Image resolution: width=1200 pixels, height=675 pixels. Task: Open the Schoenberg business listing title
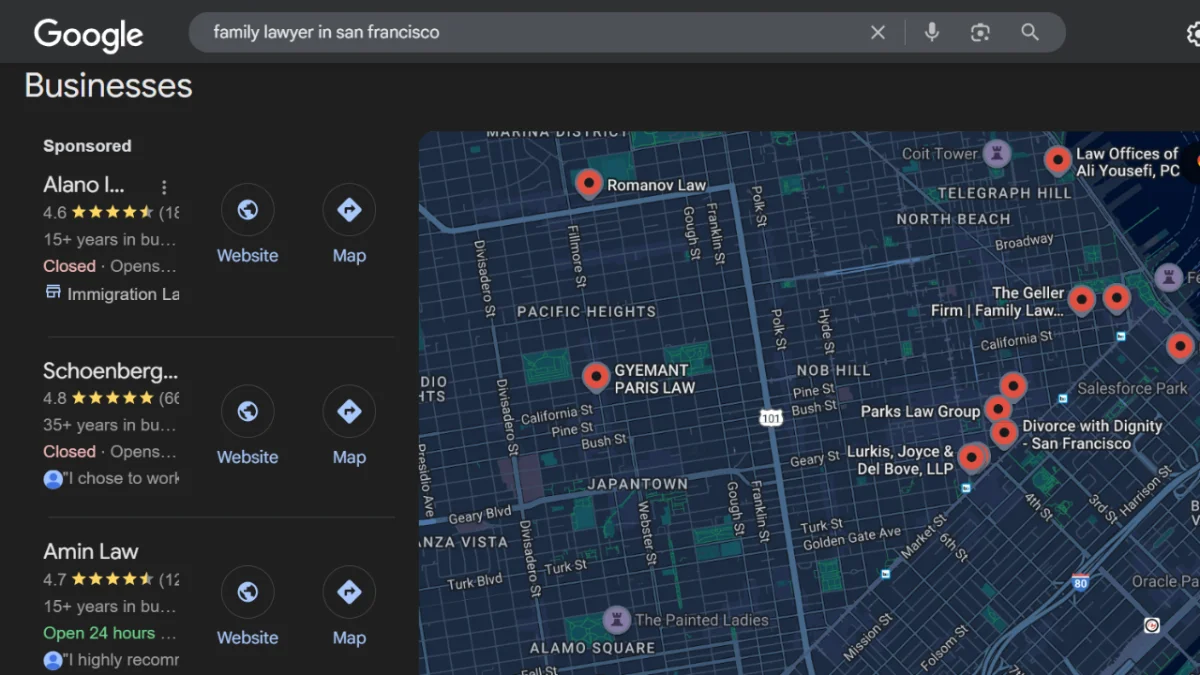111,371
